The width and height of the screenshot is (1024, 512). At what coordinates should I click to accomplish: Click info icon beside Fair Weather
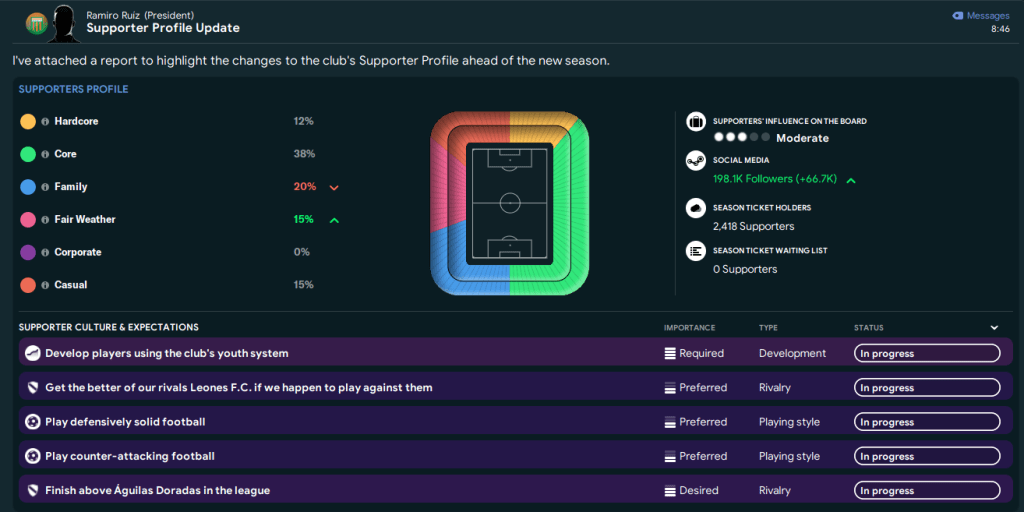click(45, 220)
